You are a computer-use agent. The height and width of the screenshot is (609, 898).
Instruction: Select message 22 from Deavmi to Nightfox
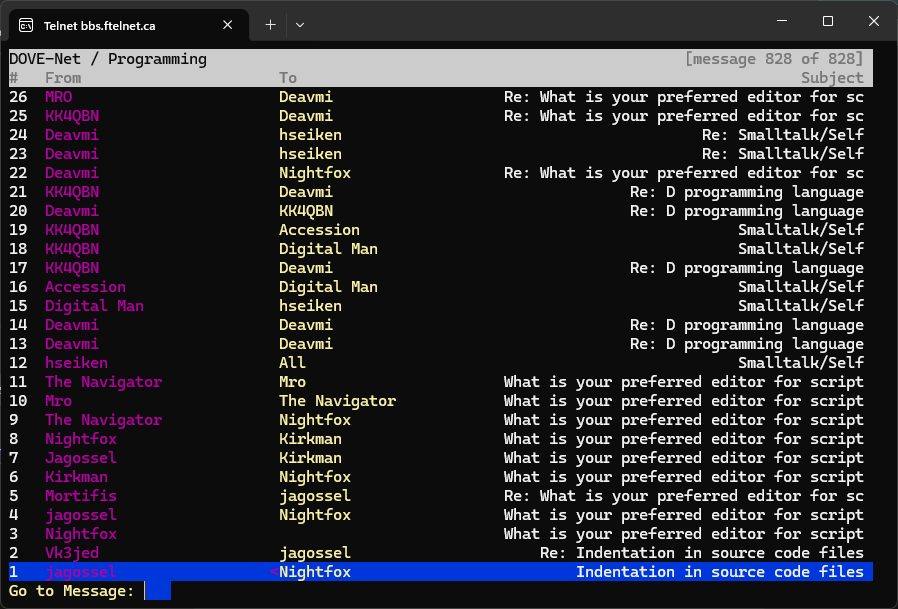pos(440,172)
